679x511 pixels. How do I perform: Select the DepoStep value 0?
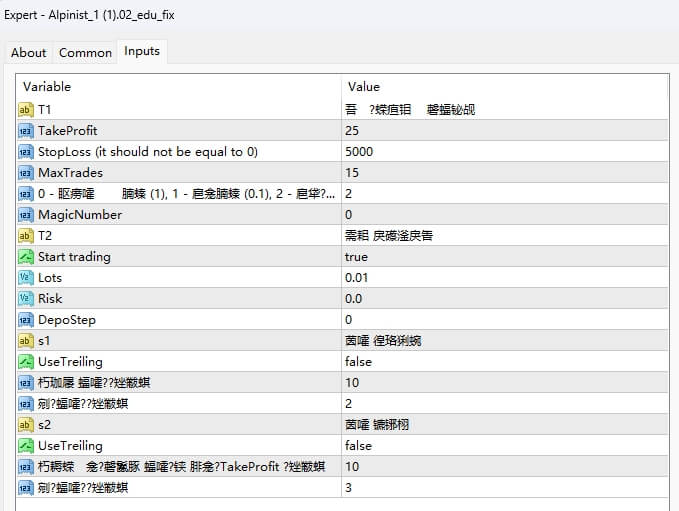pyautogui.click(x=349, y=320)
